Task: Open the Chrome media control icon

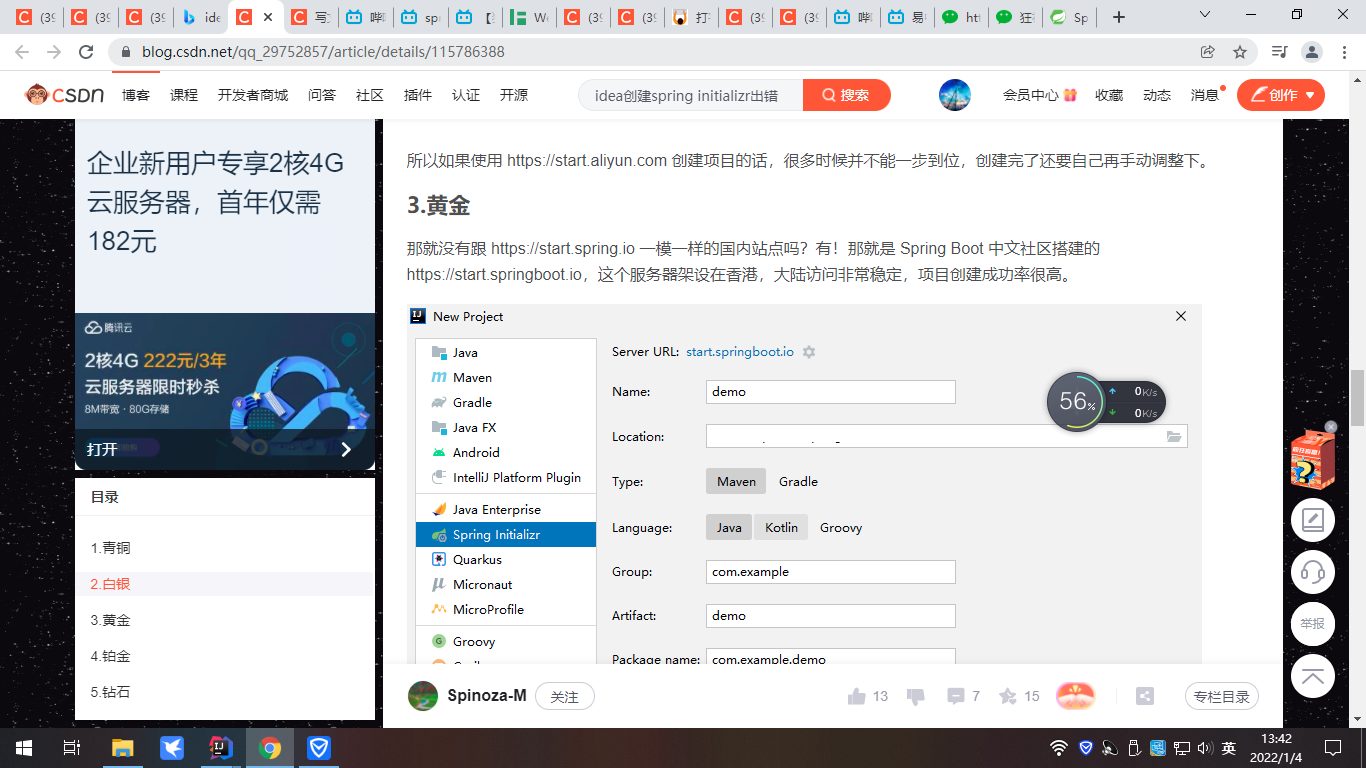Action: point(1279,52)
